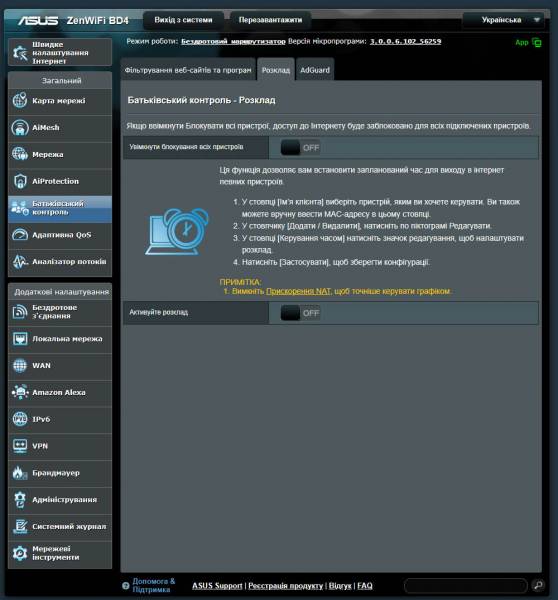Click the Додаткові налаштування section header
This screenshot has height=600, width=558.
(x=62, y=292)
